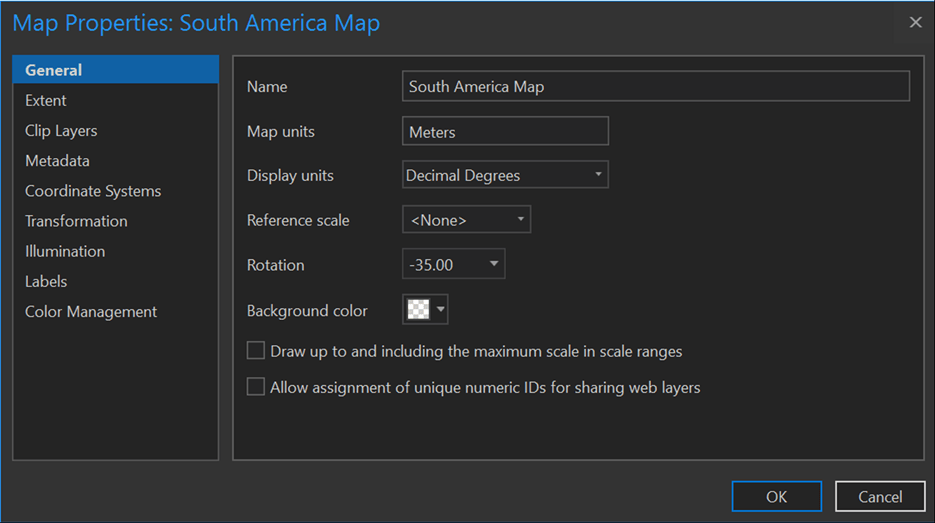Click the Map units Meters field
The width and height of the screenshot is (935, 523).
[x=505, y=132]
